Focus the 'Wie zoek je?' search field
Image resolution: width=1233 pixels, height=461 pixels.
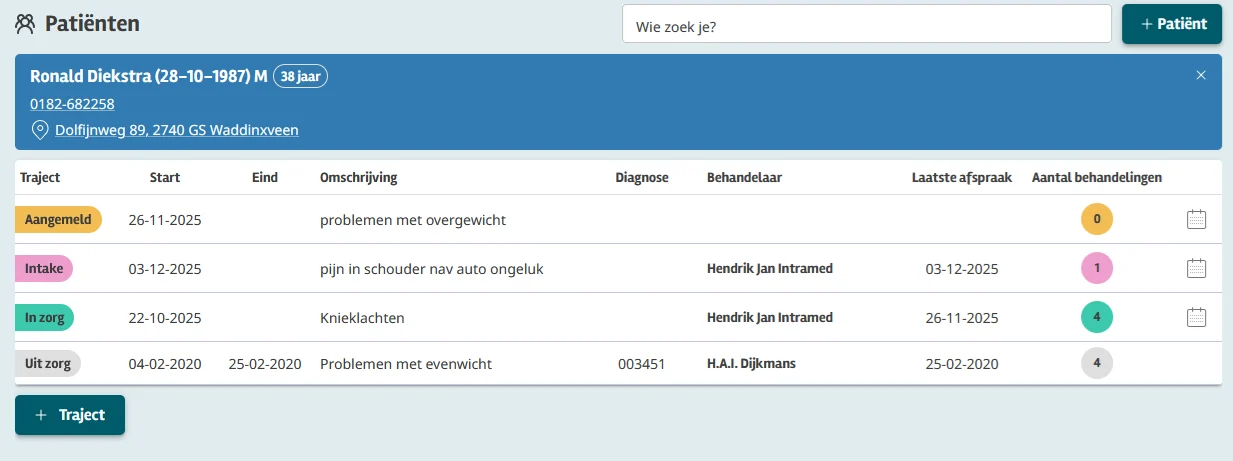[866, 24]
